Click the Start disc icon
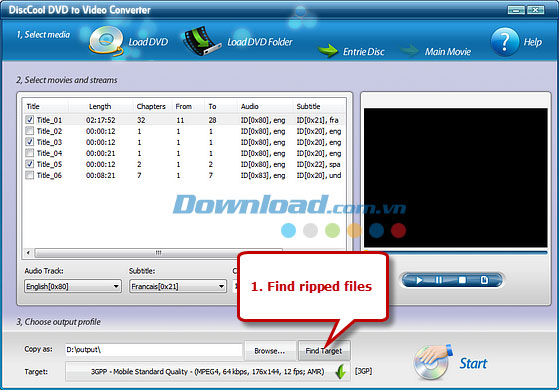Viewport: 559px width, 390px height. pyautogui.click(x=432, y=362)
